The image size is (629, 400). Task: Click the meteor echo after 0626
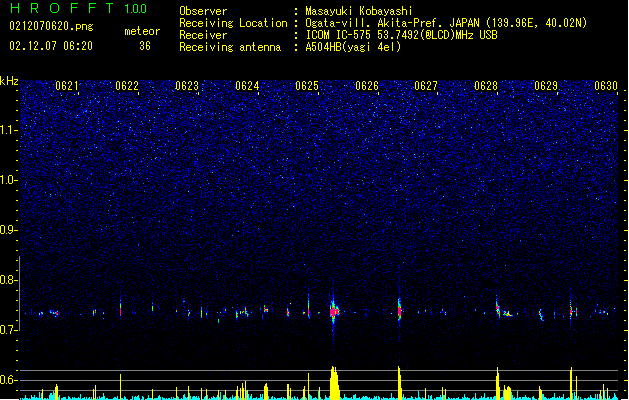(x=399, y=310)
